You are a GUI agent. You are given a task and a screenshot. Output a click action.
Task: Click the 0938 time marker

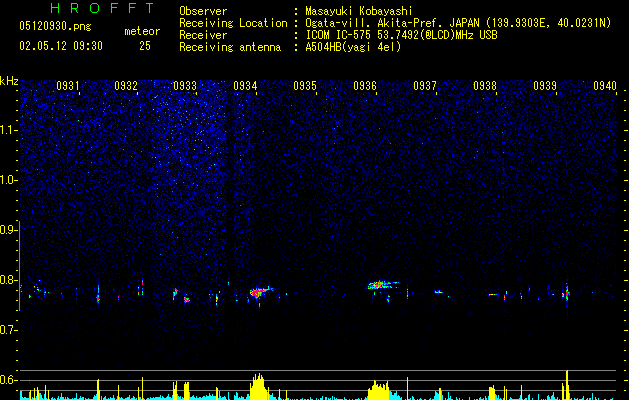click(485, 86)
